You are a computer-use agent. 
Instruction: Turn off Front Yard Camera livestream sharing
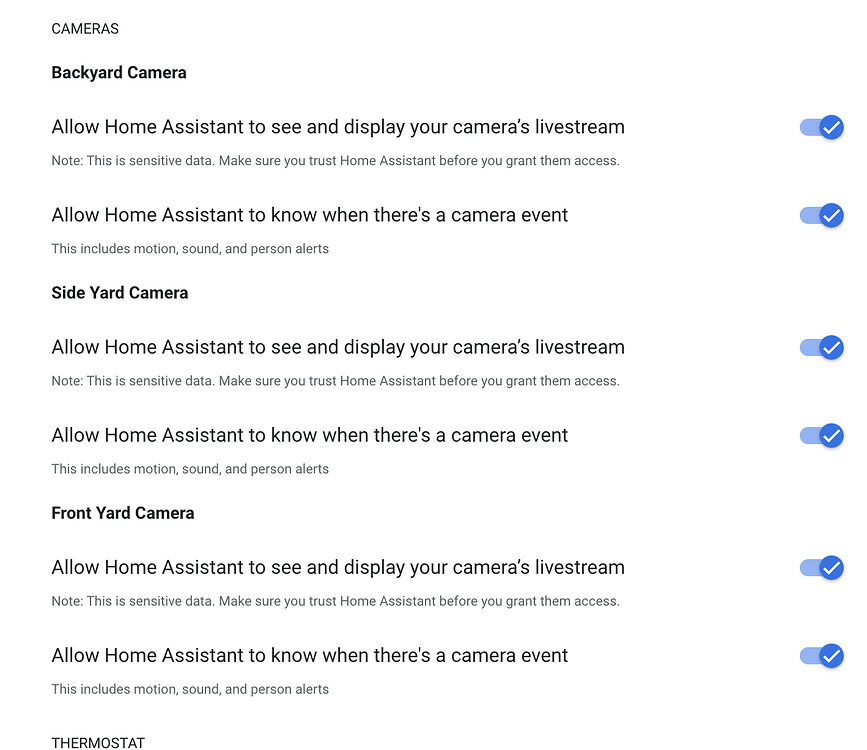pyautogui.click(x=821, y=567)
